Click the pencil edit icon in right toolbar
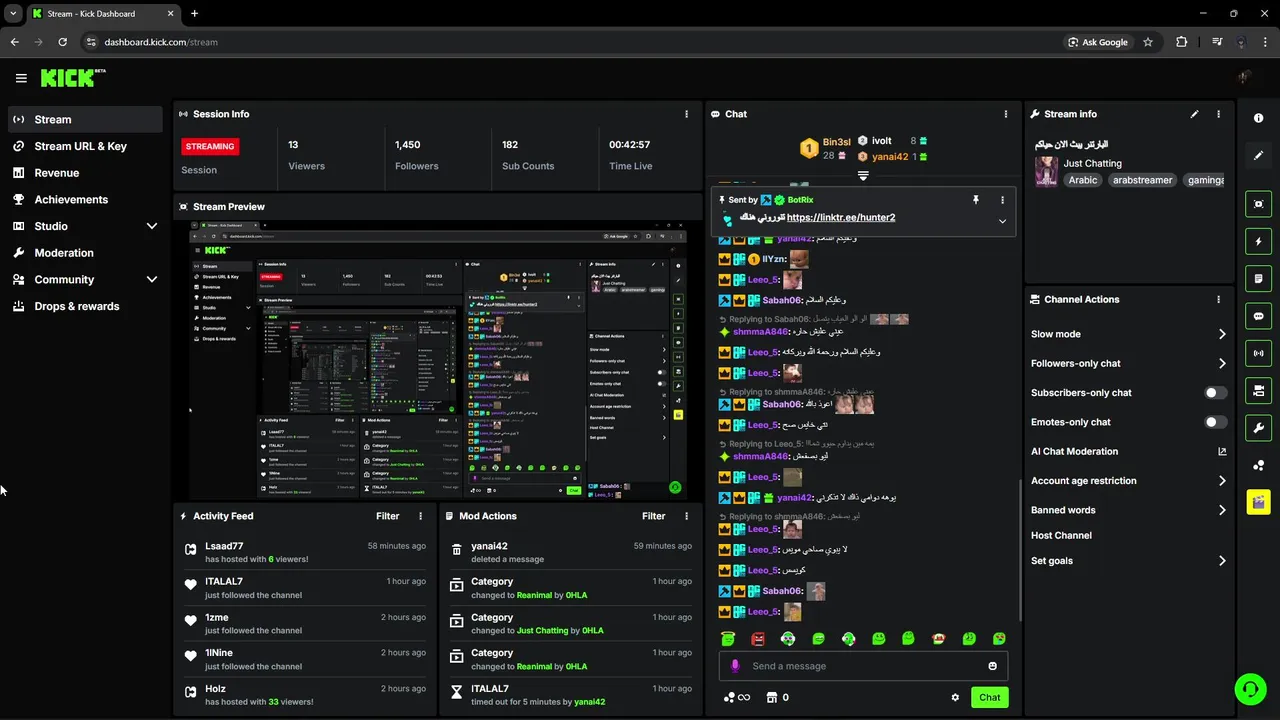This screenshot has width=1280, height=720. pyautogui.click(x=1258, y=156)
